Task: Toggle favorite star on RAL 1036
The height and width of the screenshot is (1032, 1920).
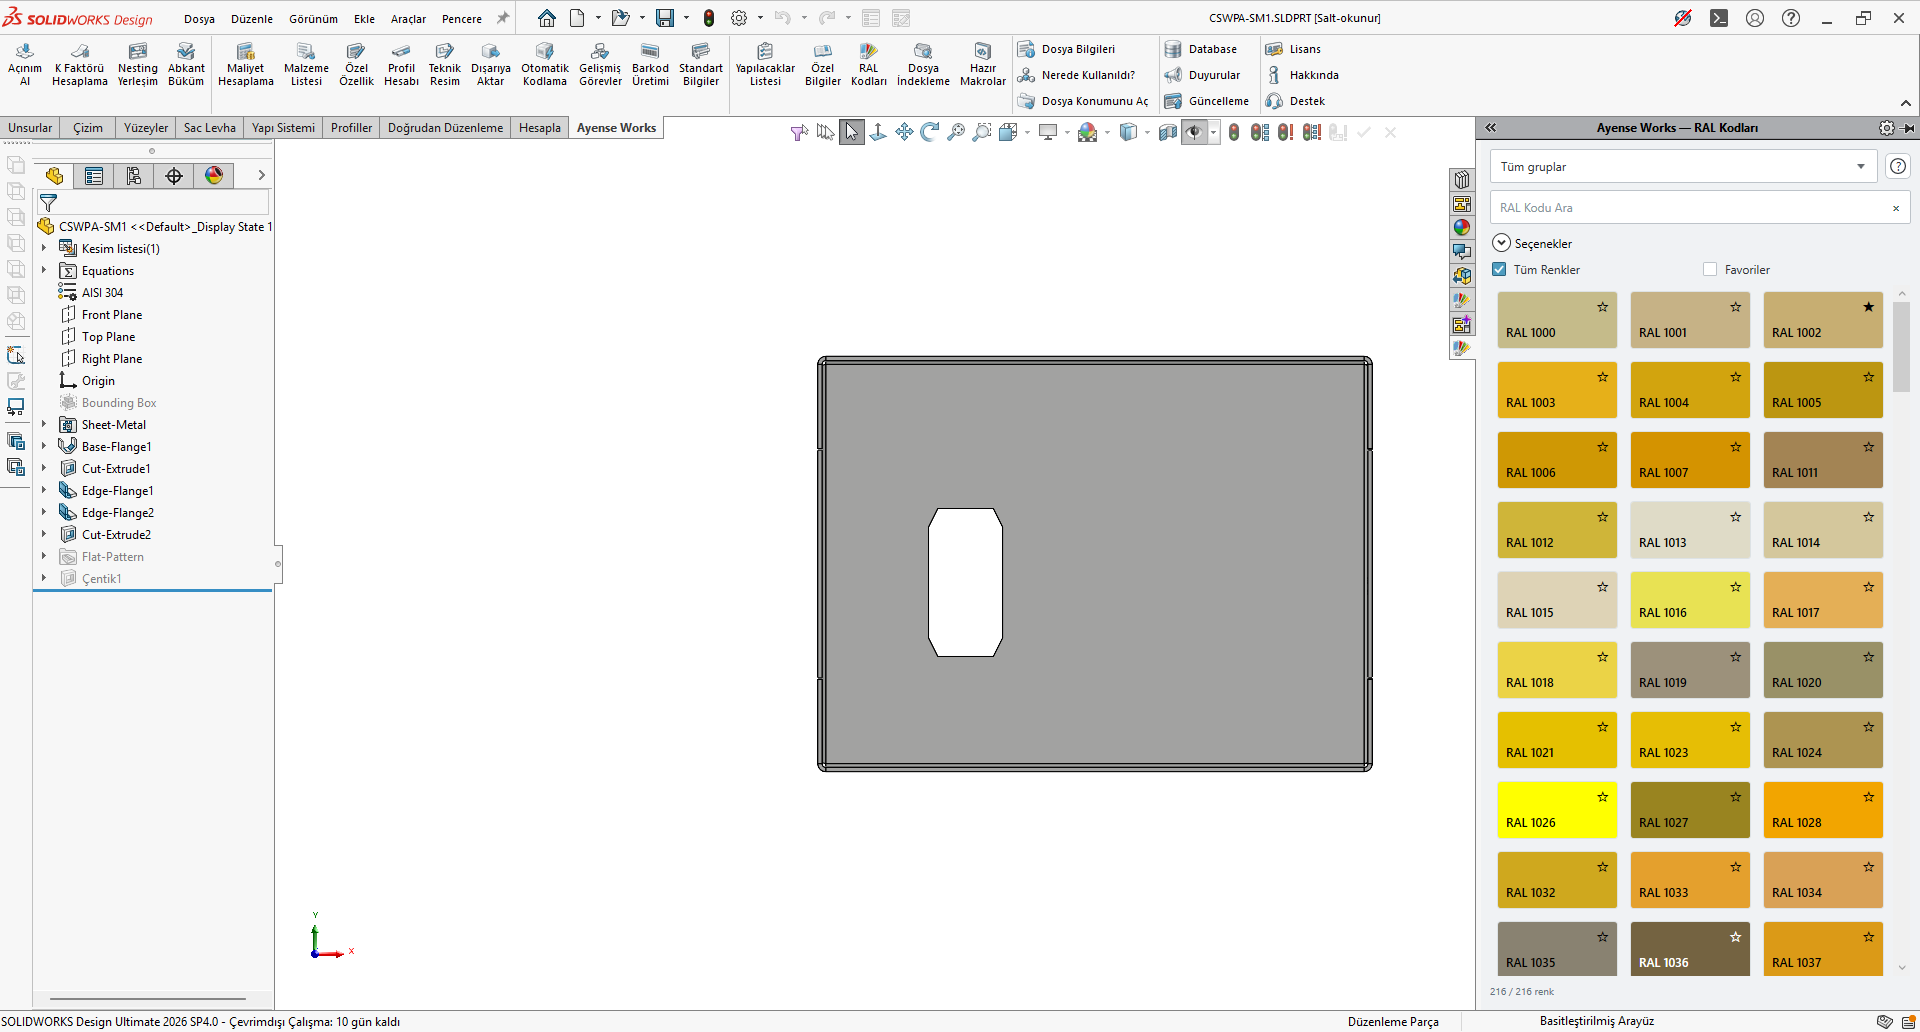Action: tap(1735, 937)
